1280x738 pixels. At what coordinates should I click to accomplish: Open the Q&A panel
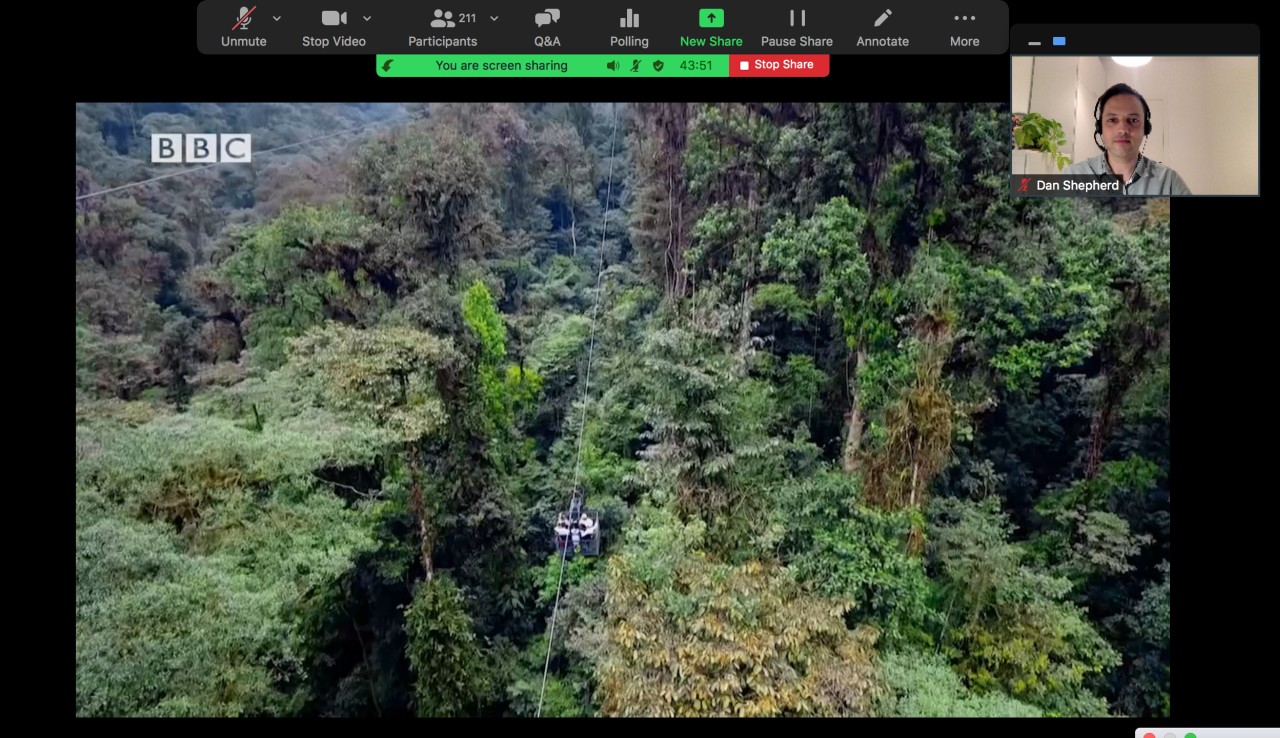click(547, 28)
